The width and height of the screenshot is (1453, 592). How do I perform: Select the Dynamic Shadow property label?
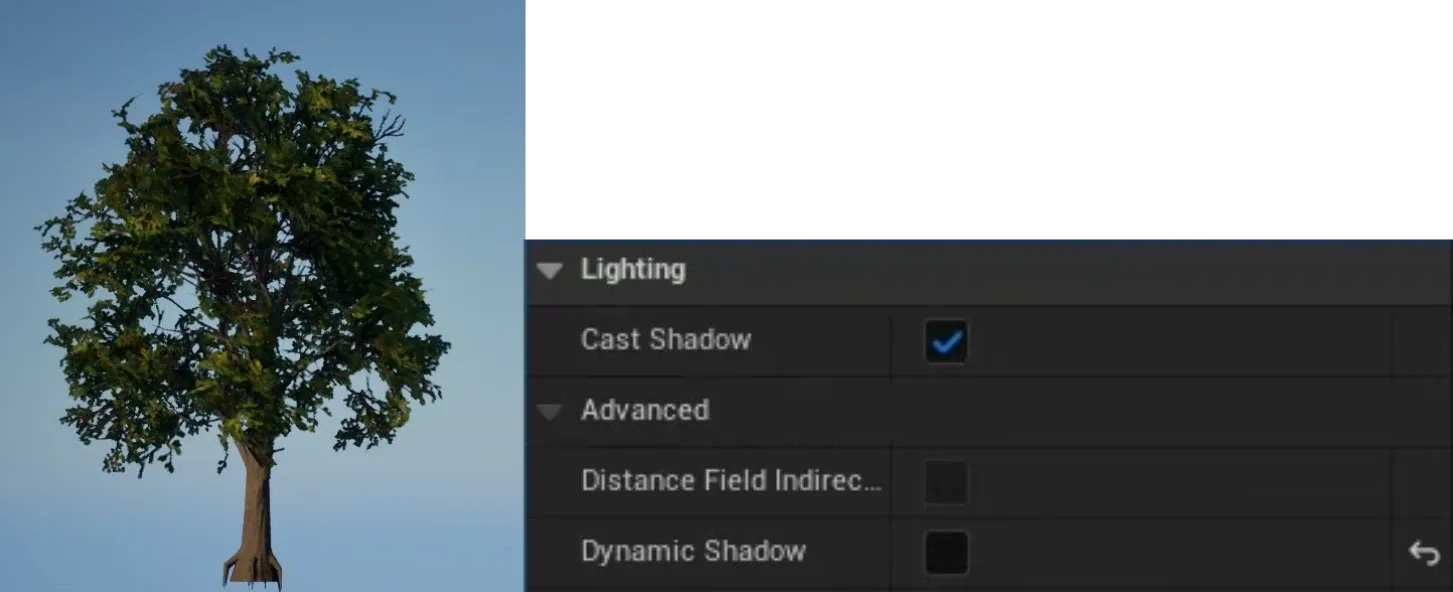[x=694, y=551]
